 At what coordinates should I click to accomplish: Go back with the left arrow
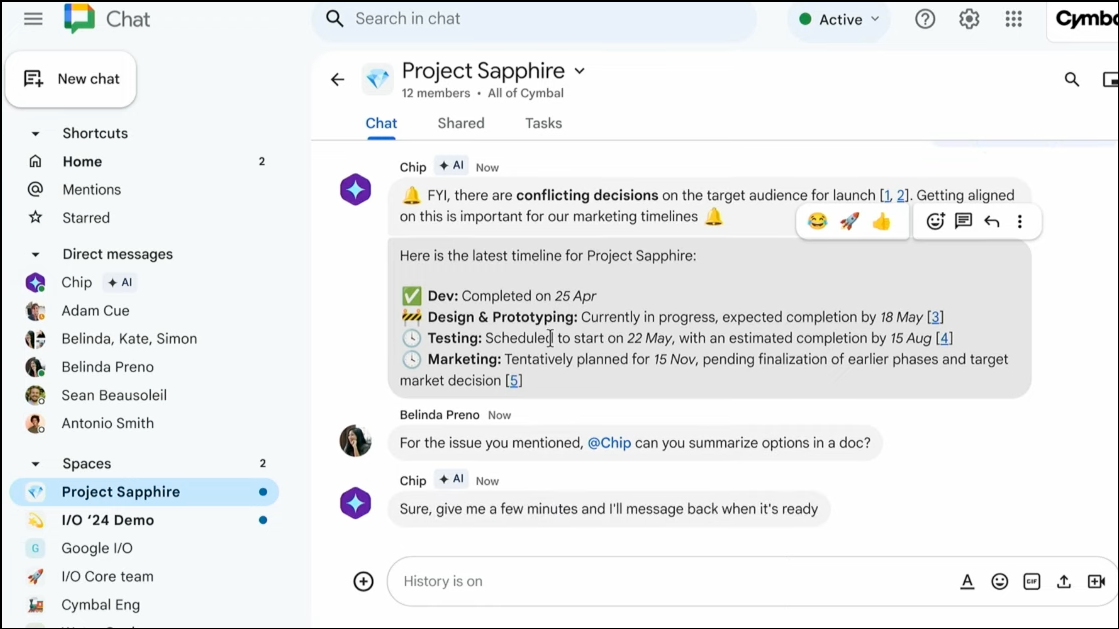(x=338, y=79)
